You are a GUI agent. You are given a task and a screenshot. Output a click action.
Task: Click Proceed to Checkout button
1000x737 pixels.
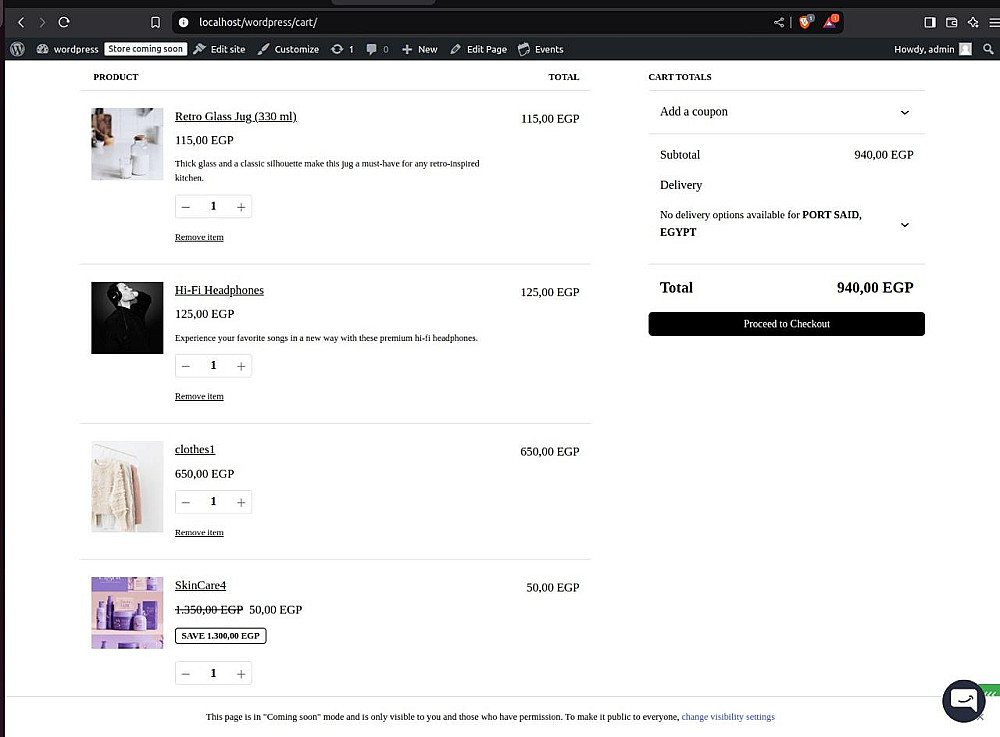[786, 324]
